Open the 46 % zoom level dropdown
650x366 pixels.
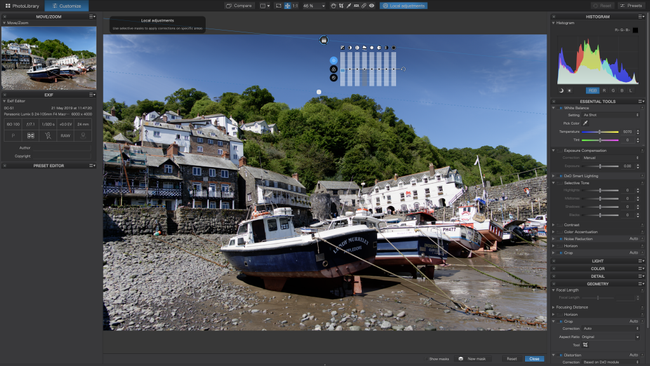(314, 6)
